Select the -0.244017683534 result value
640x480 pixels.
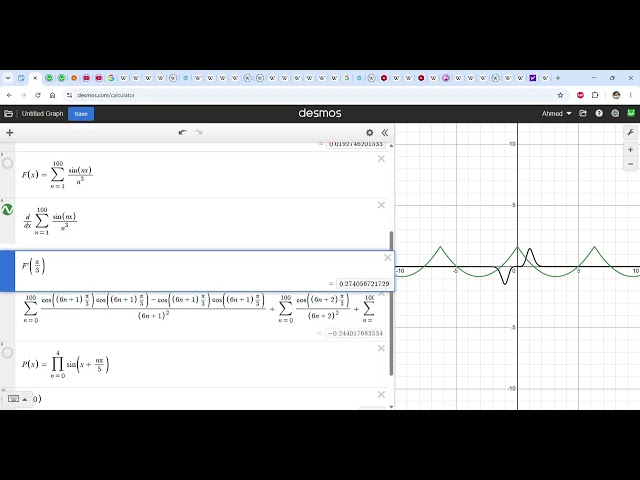click(355, 333)
